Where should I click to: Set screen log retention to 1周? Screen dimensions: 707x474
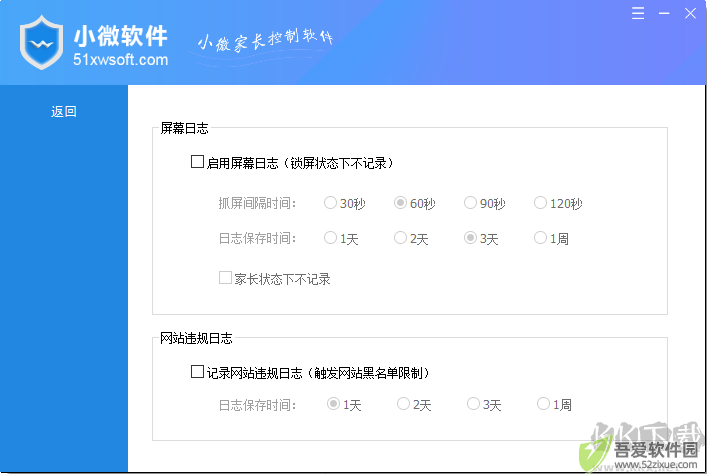(540, 237)
